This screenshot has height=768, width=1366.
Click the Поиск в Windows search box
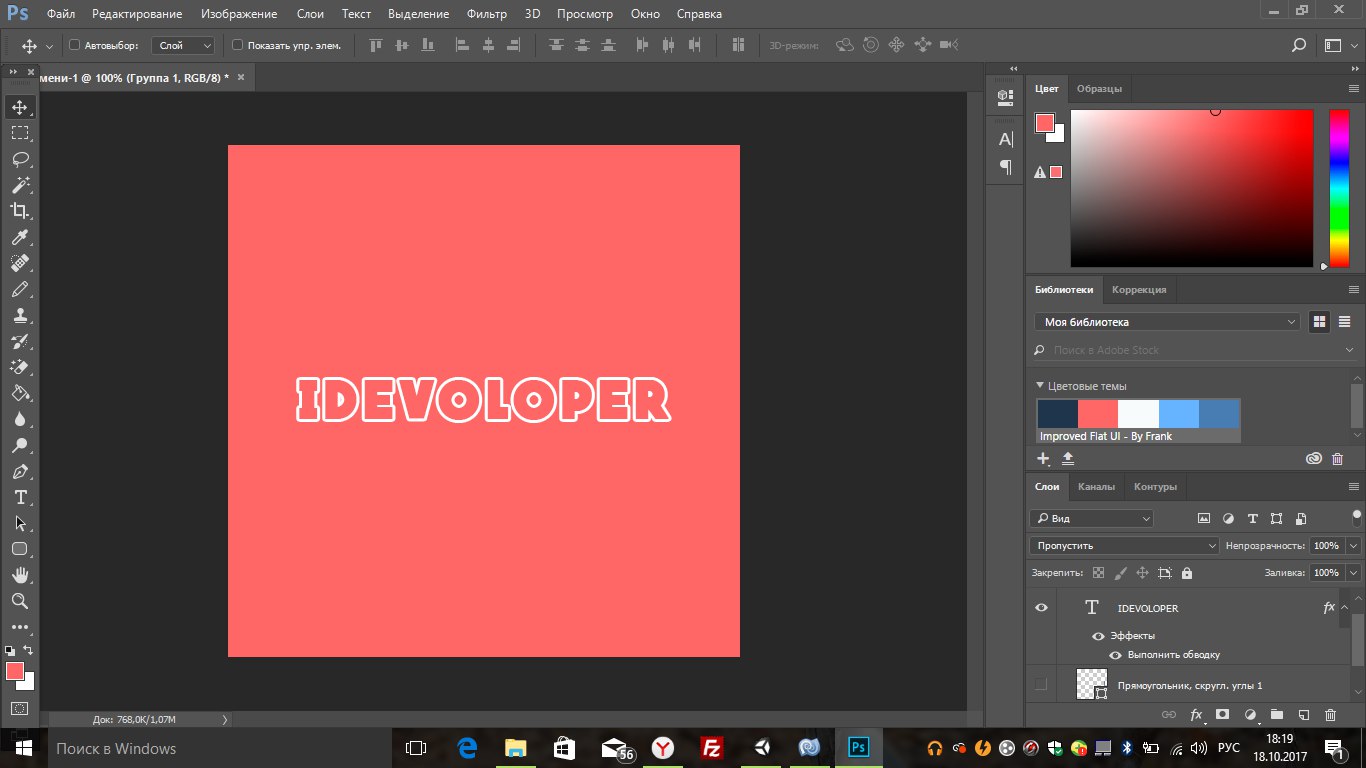[115, 749]
